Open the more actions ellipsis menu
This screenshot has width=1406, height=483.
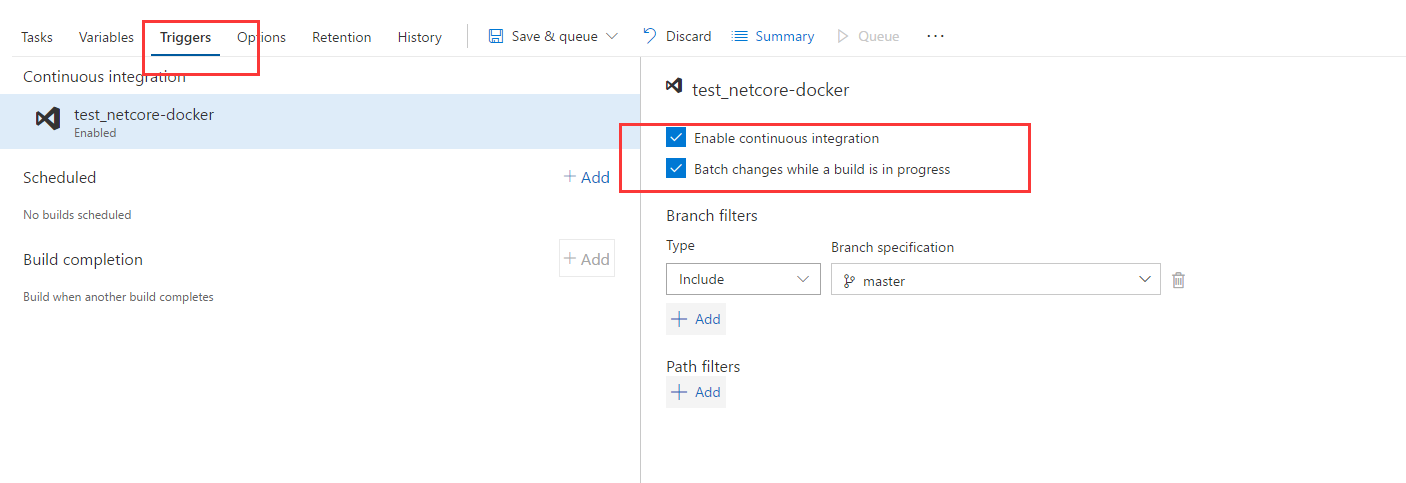[x=935, y=36]
